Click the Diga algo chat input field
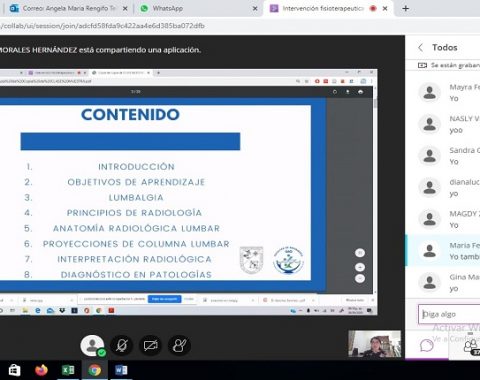 point(449,314)
